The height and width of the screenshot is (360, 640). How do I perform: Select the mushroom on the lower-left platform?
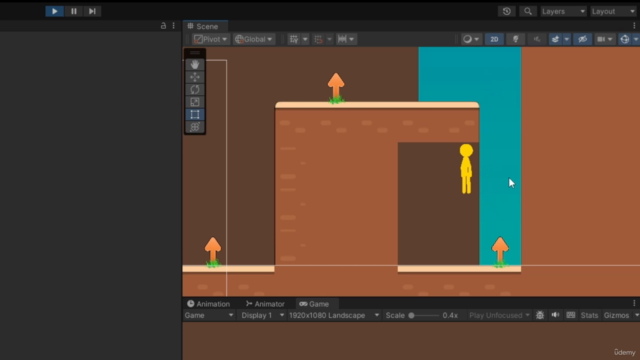213,252
